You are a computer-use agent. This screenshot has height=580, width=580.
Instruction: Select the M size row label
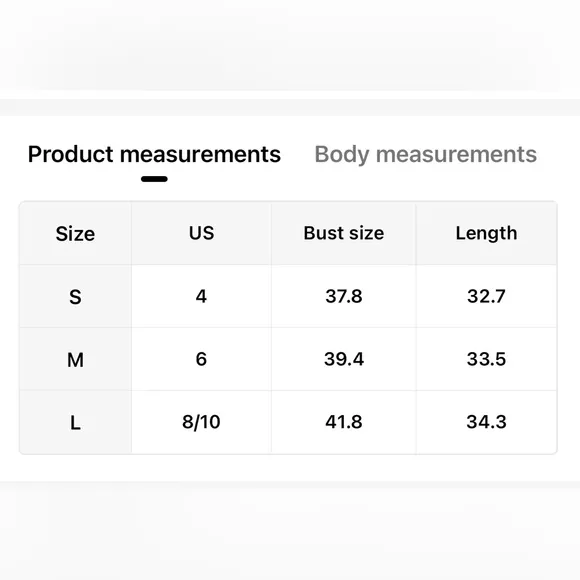coord(75,359)
